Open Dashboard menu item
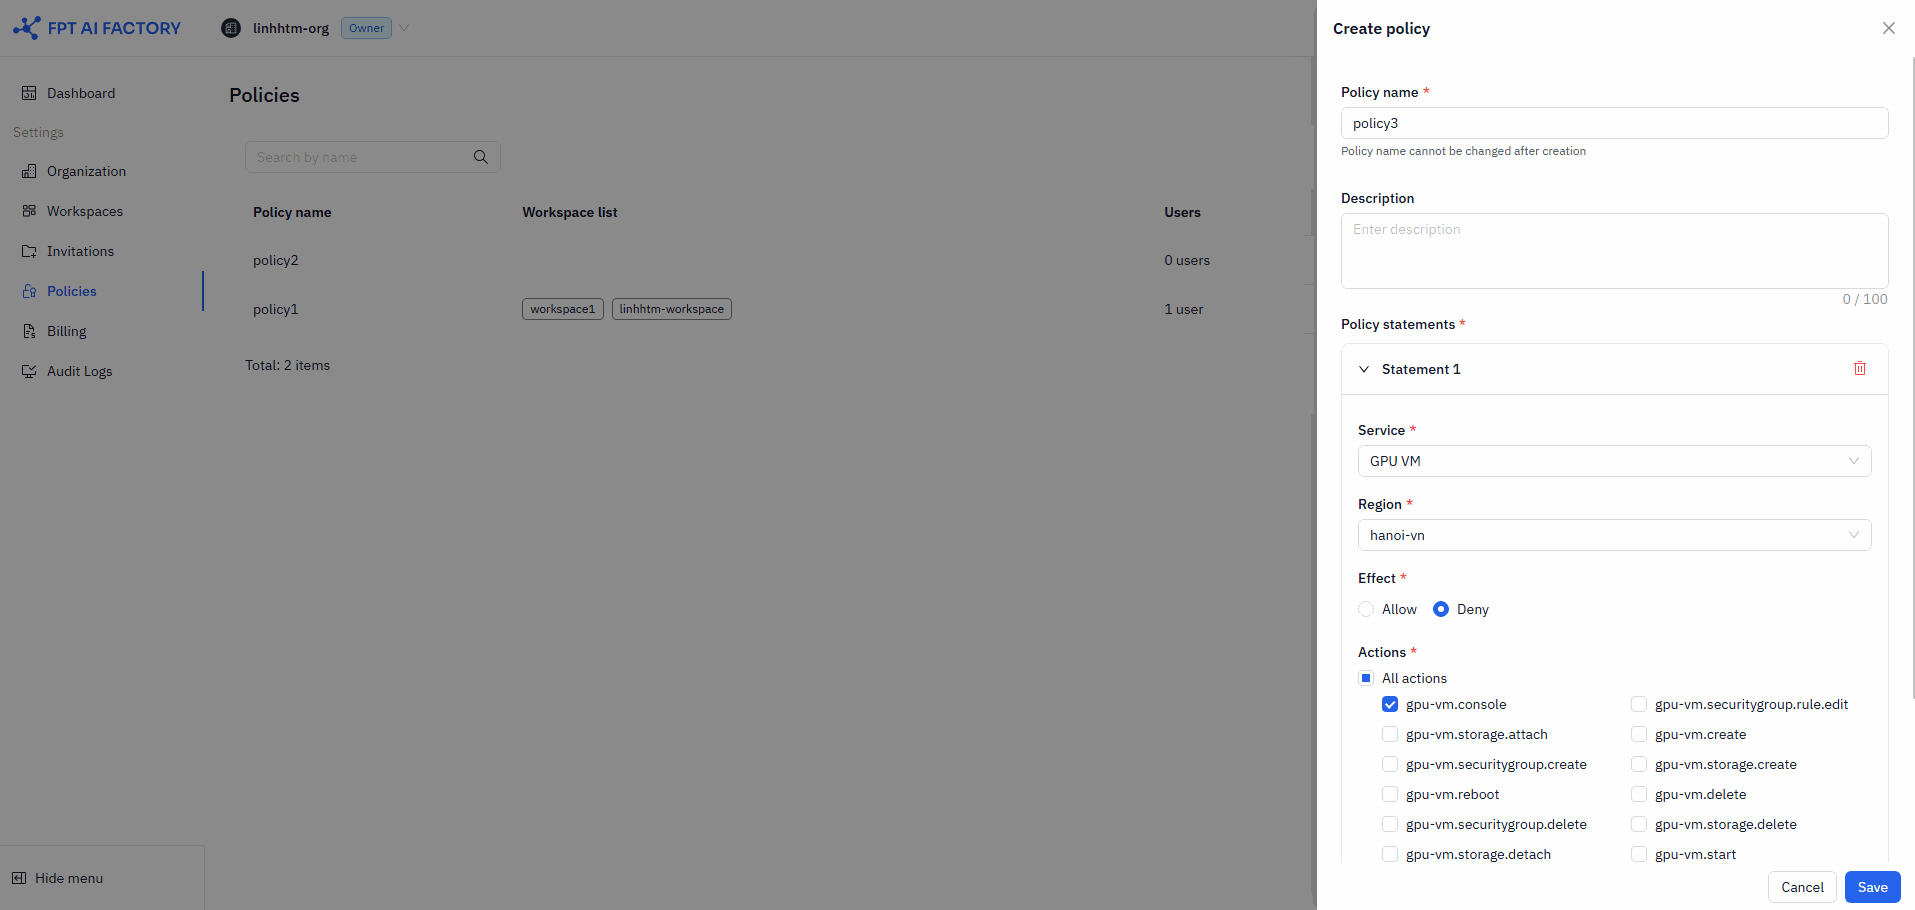1915x910 pixels. pyautogui.click(x=81, y=93)
